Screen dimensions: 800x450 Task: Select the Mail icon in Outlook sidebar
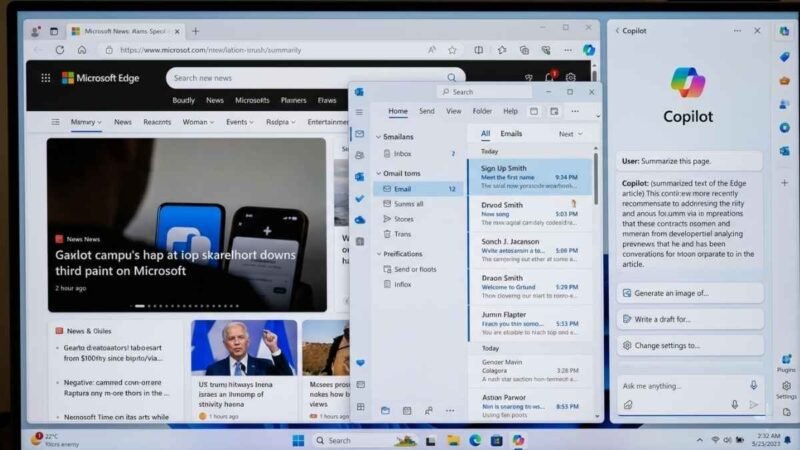click(x=360, y=134)
